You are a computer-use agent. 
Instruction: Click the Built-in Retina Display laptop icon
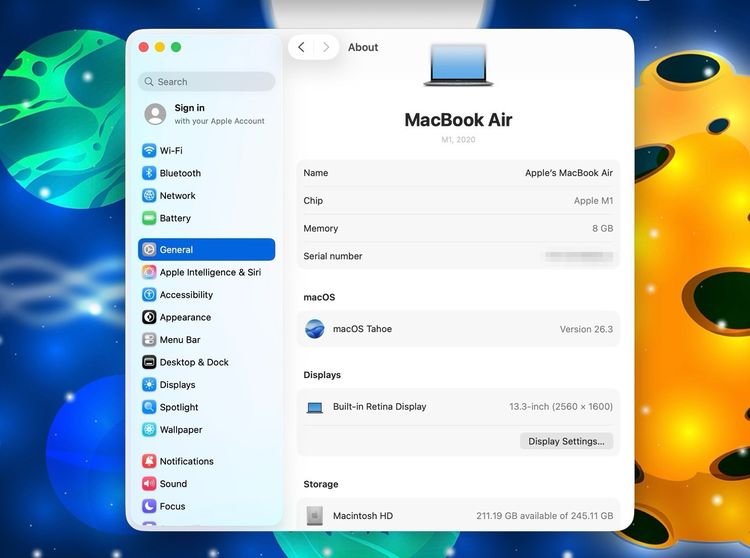point(315,407)
